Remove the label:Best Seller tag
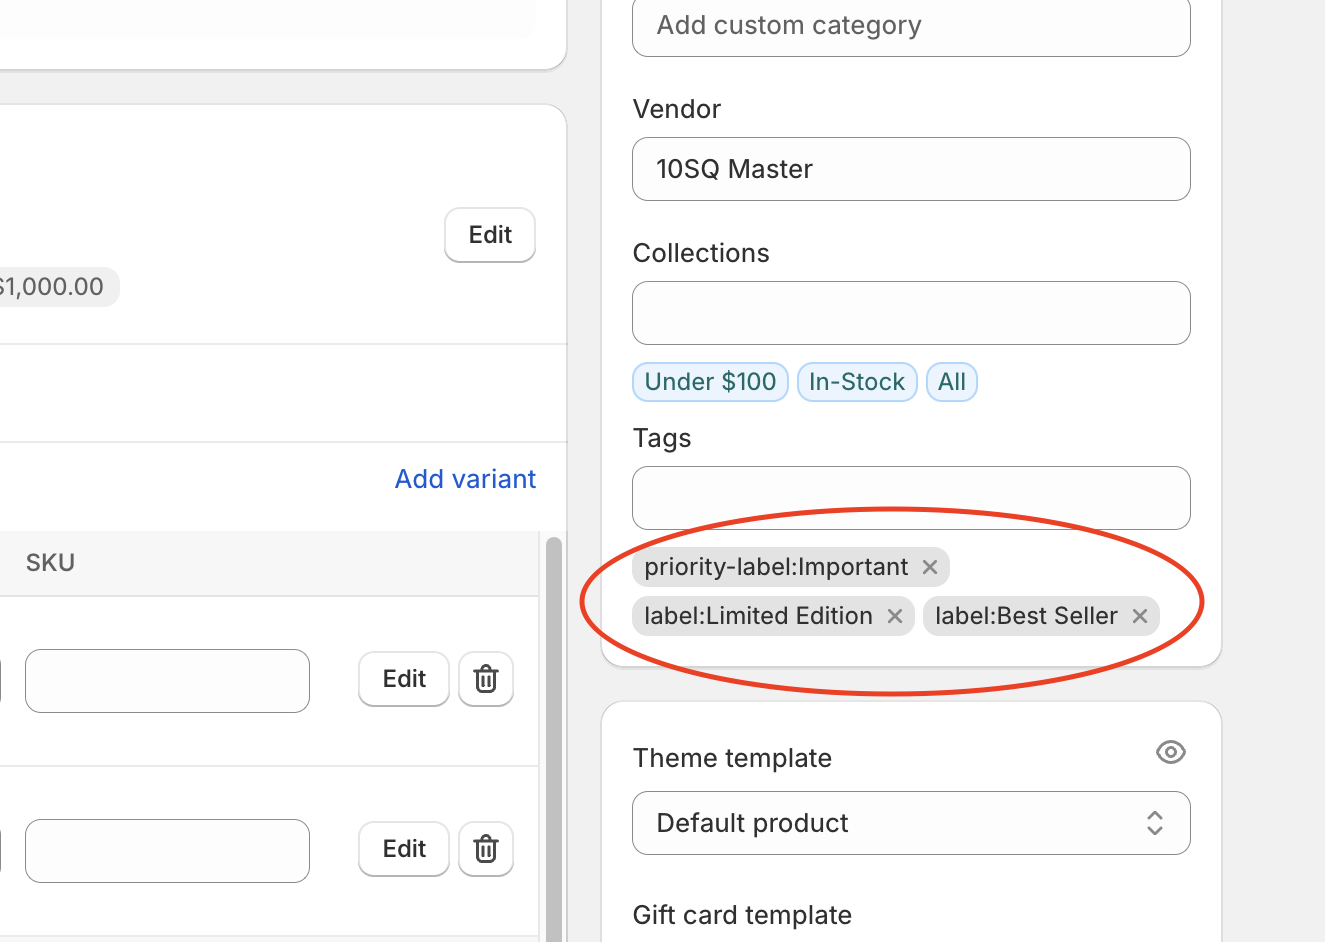 (1139, 616)
